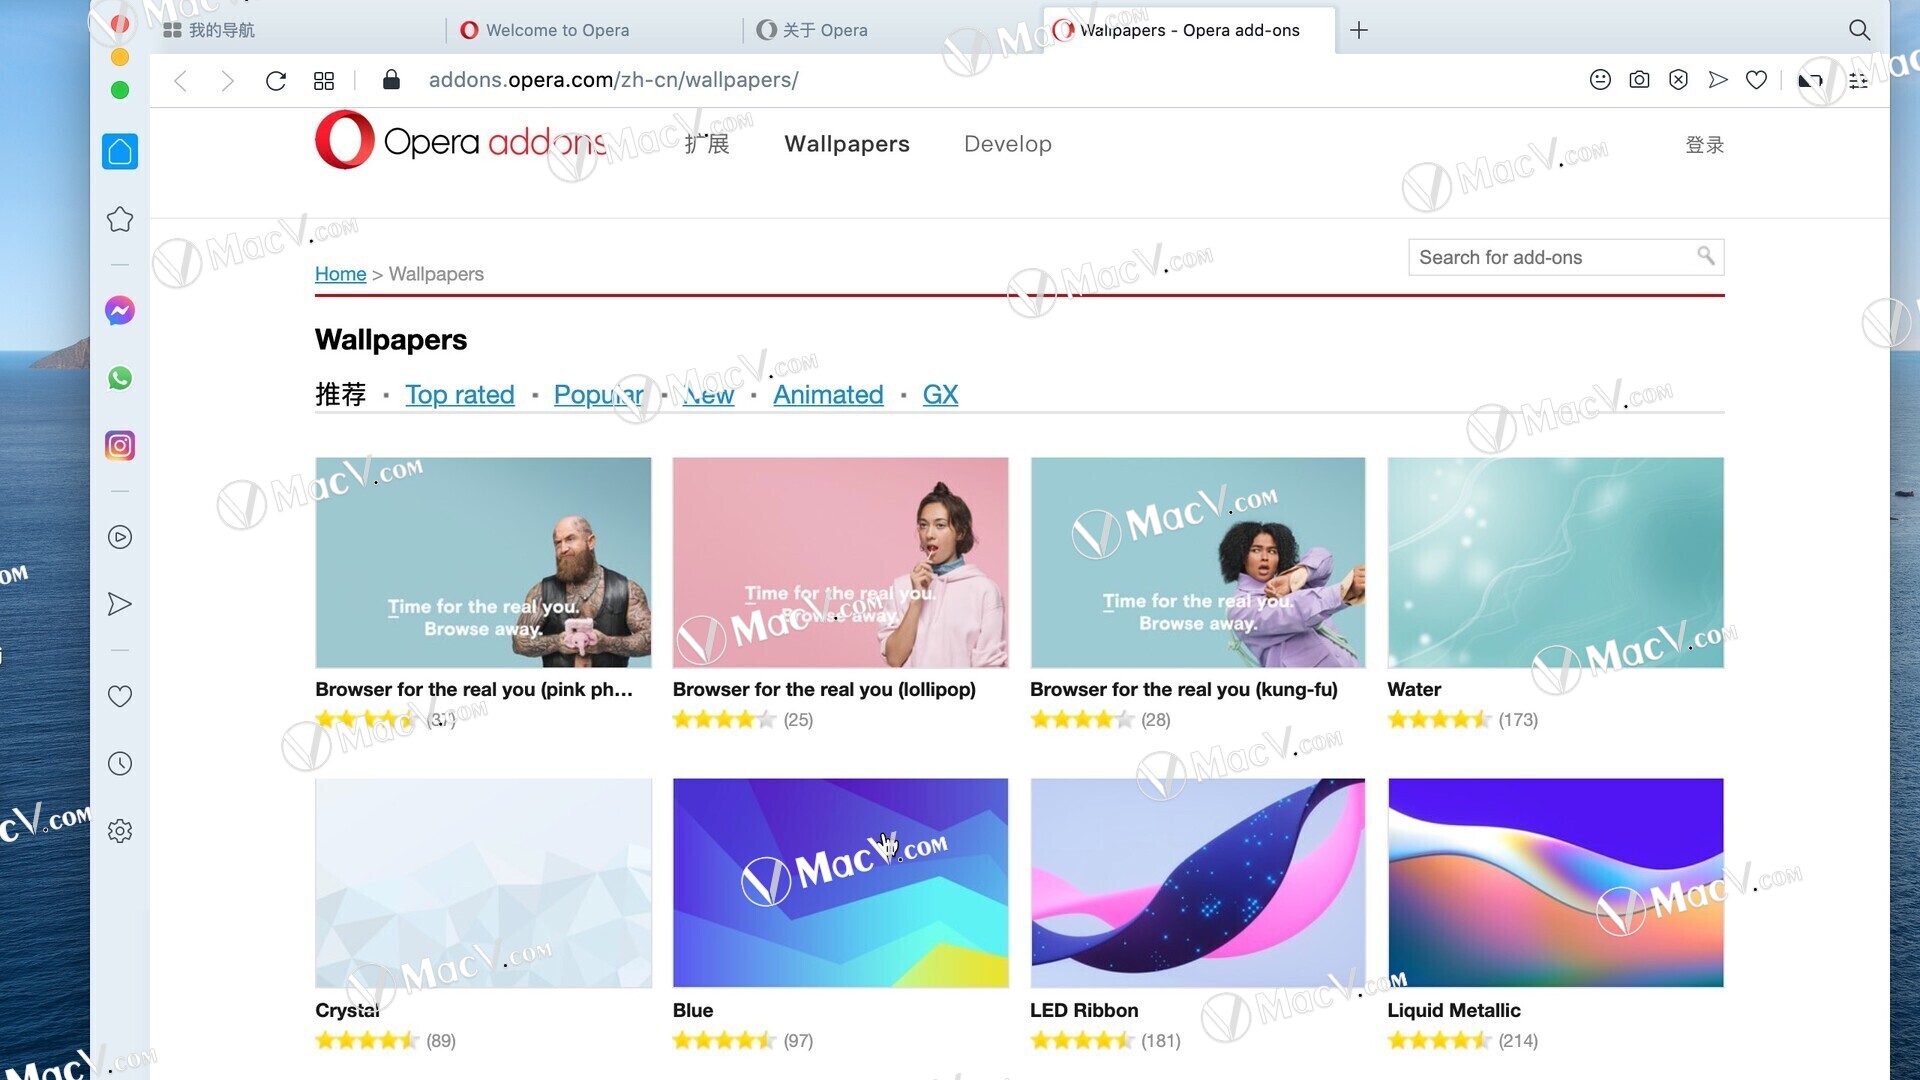Click the 登录 login link
This screenshot has height=1080, width=1920.
pos(1704,145)
